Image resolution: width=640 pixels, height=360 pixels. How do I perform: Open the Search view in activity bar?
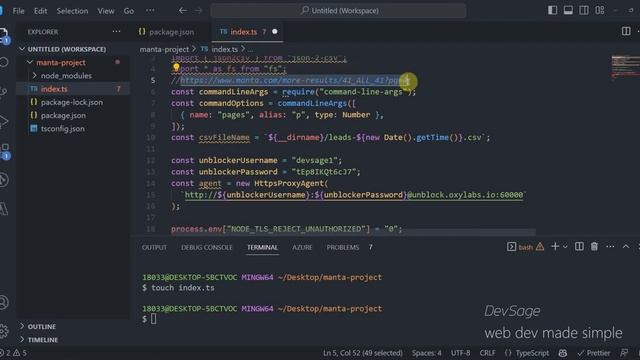pos(4,62)
